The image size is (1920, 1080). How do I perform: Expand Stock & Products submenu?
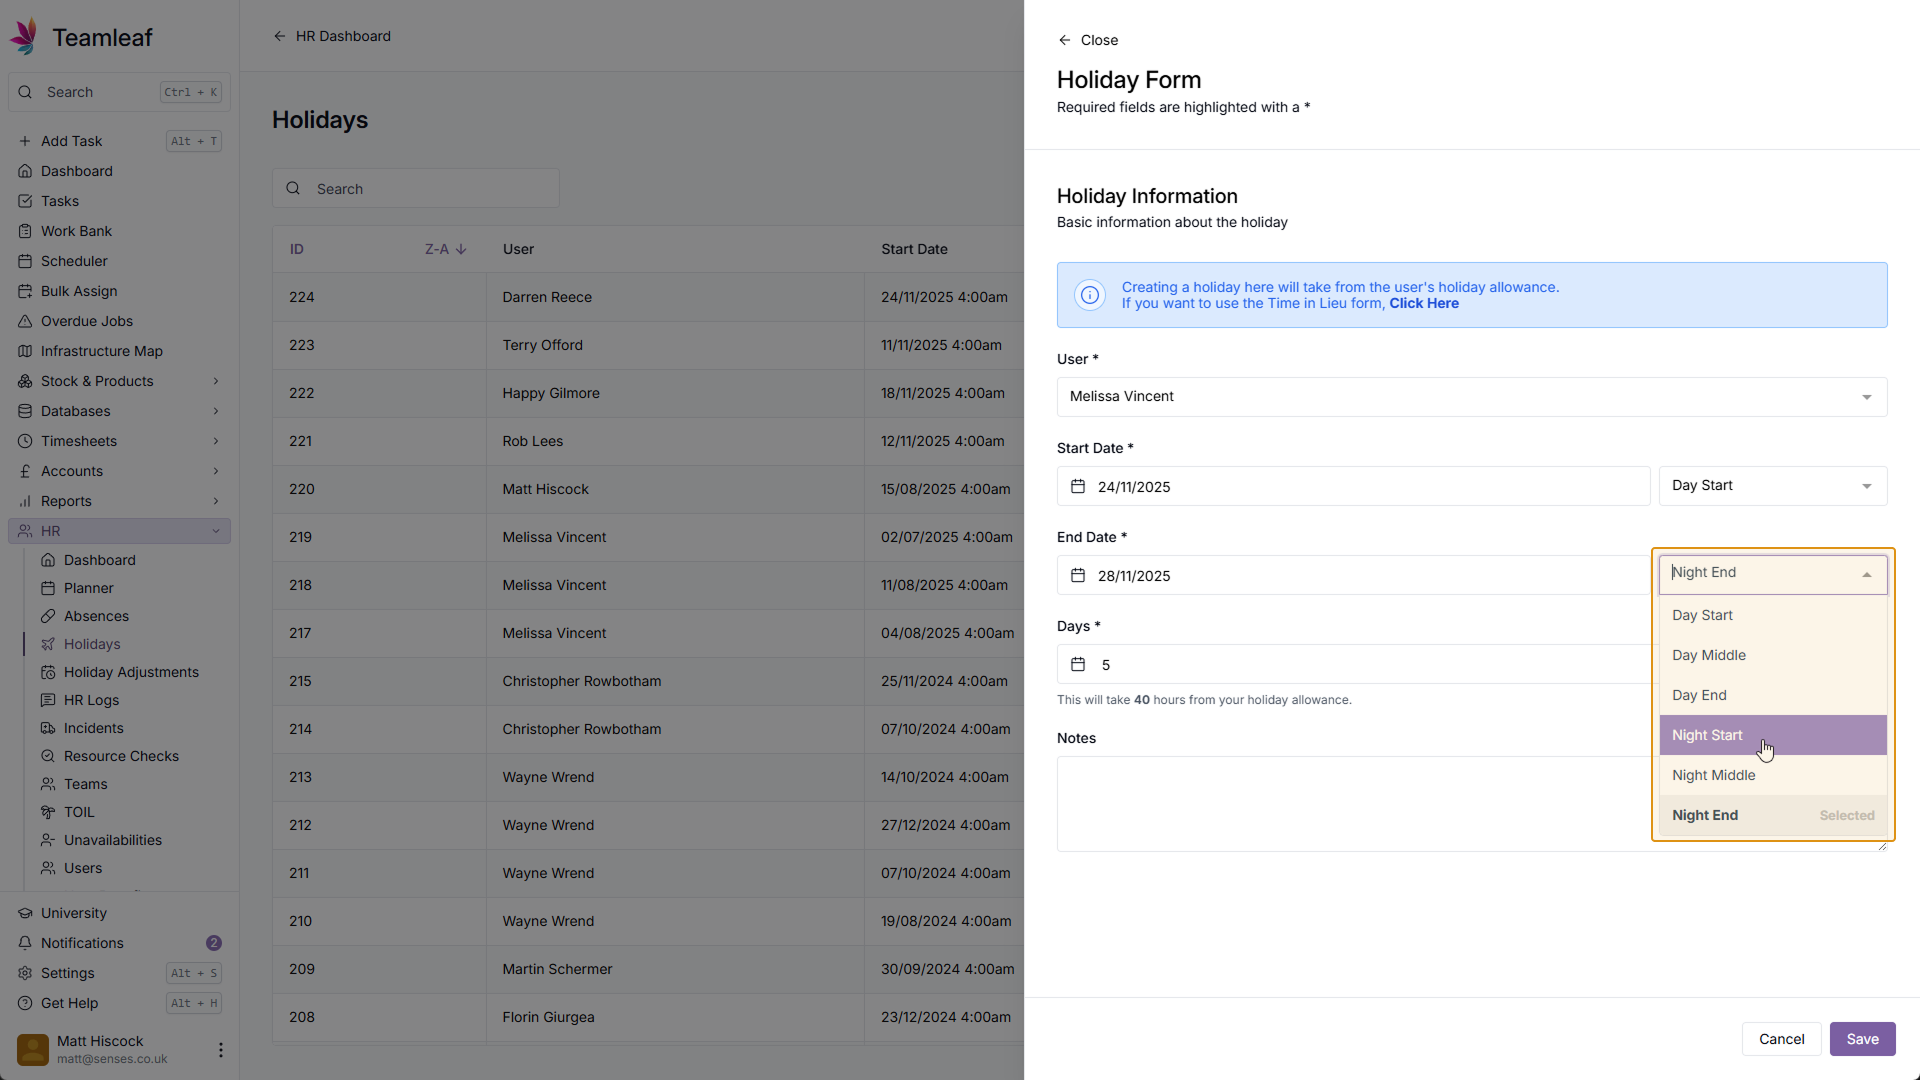pos(216,381)
